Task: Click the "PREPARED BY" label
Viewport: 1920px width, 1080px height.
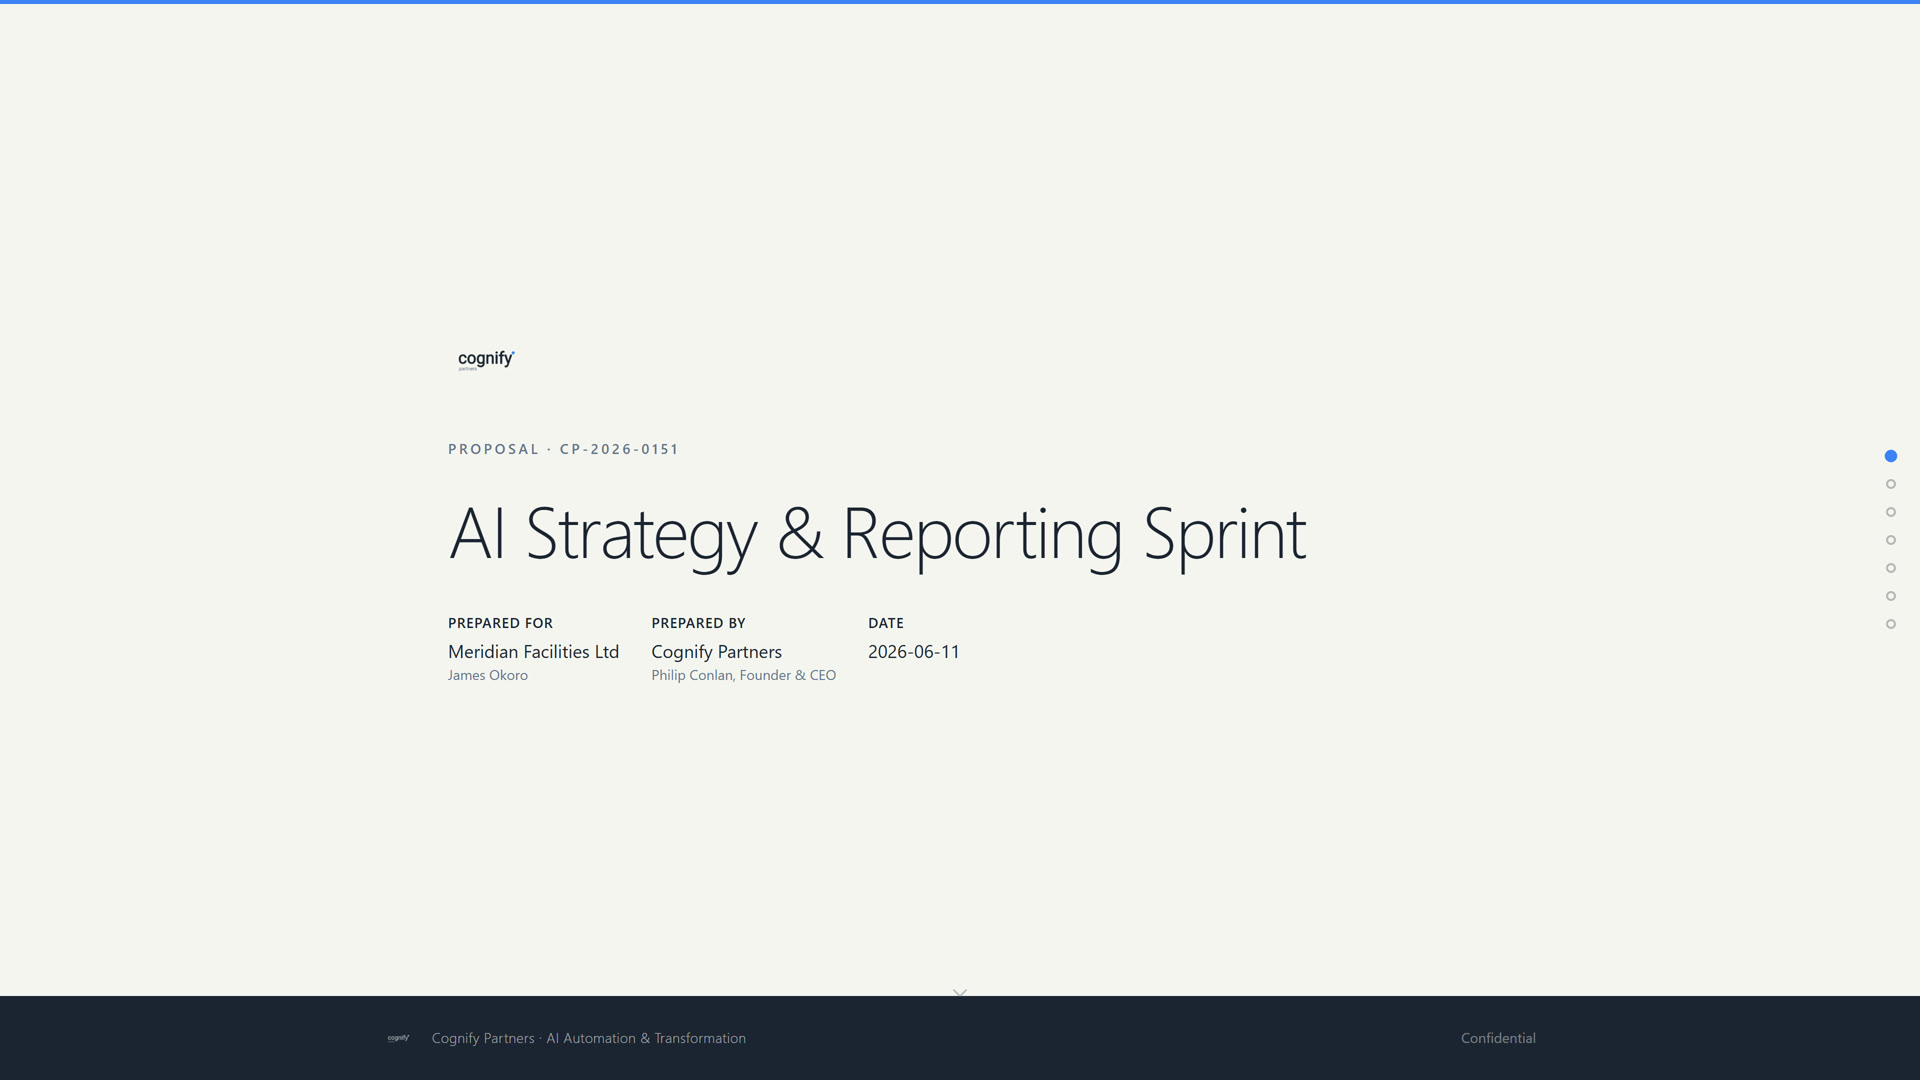Action: 698,623
